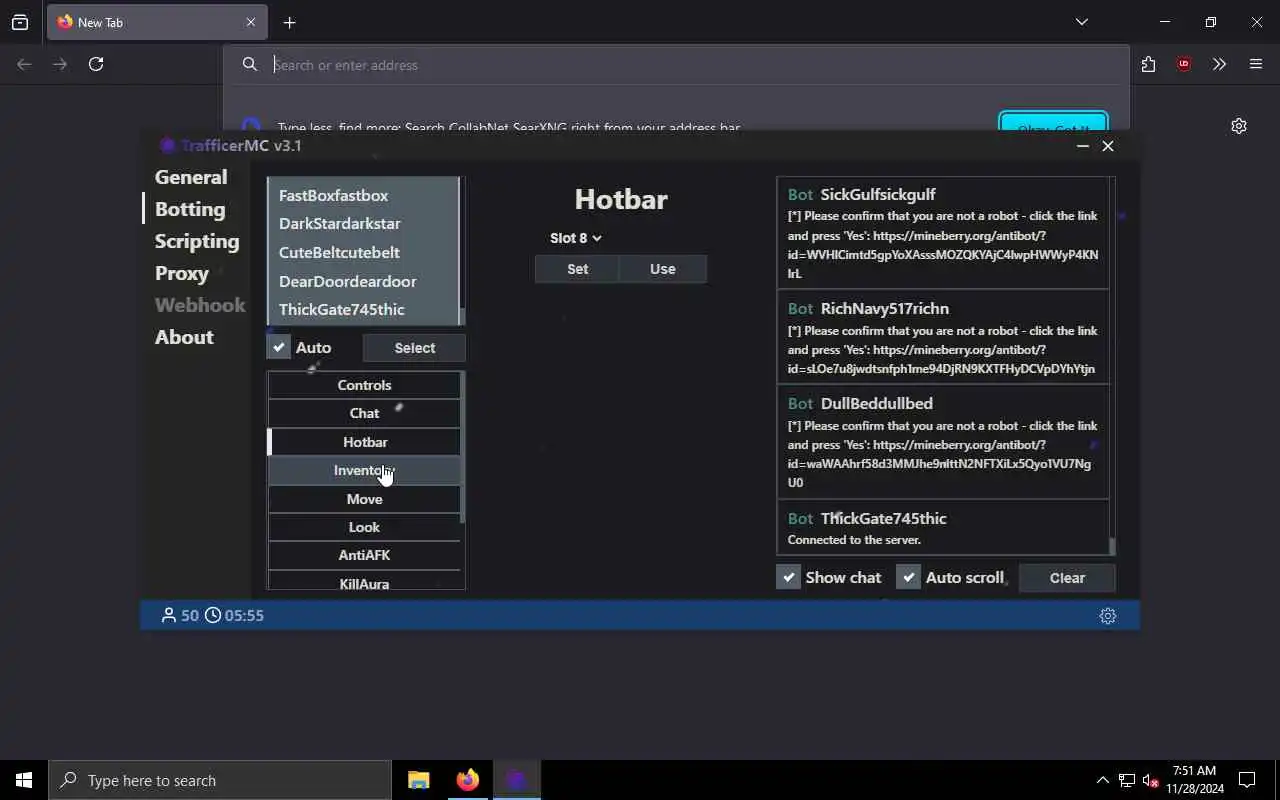Select Inventory in the actions list

pos(364,470)
